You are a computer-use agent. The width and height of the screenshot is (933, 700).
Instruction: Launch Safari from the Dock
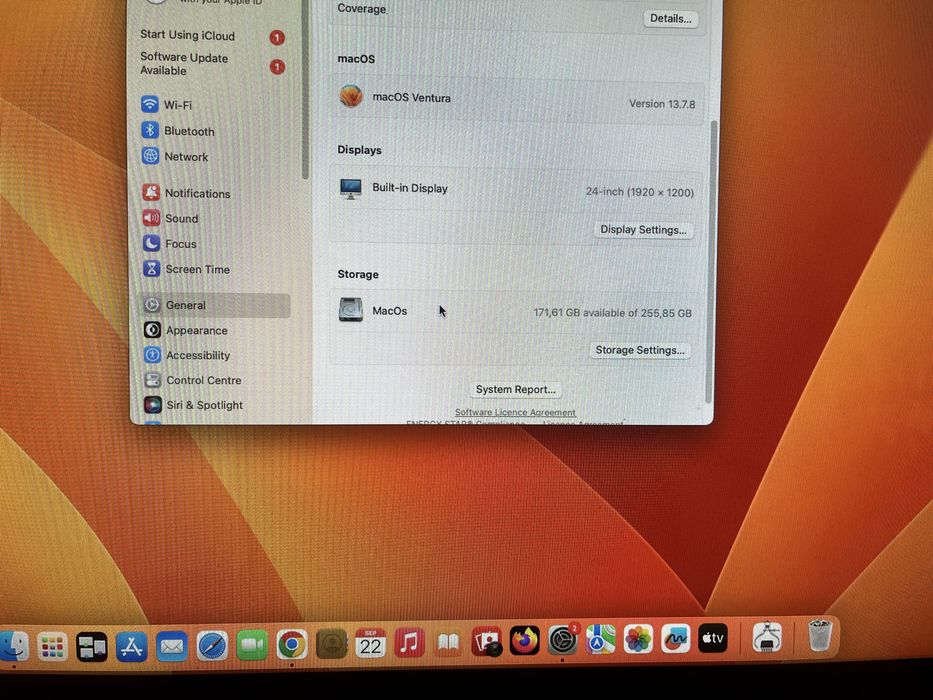tap(212, 646)
